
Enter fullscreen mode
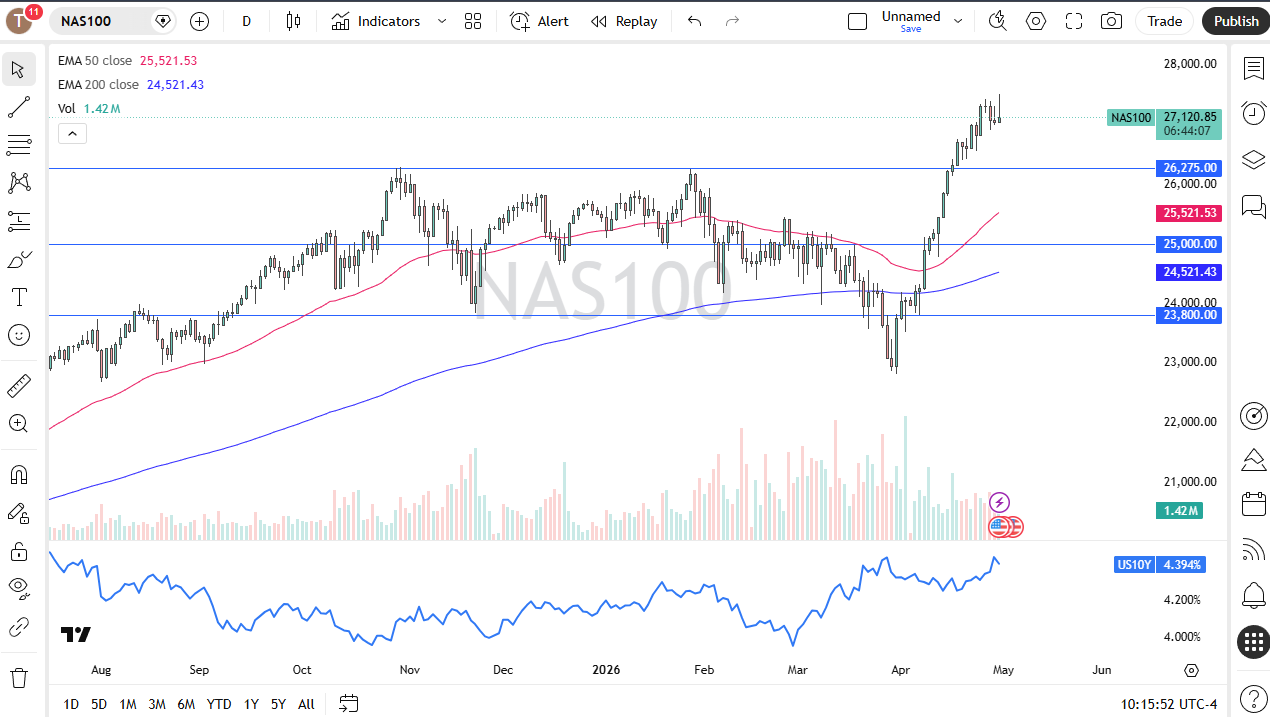tap(1074, 21)
